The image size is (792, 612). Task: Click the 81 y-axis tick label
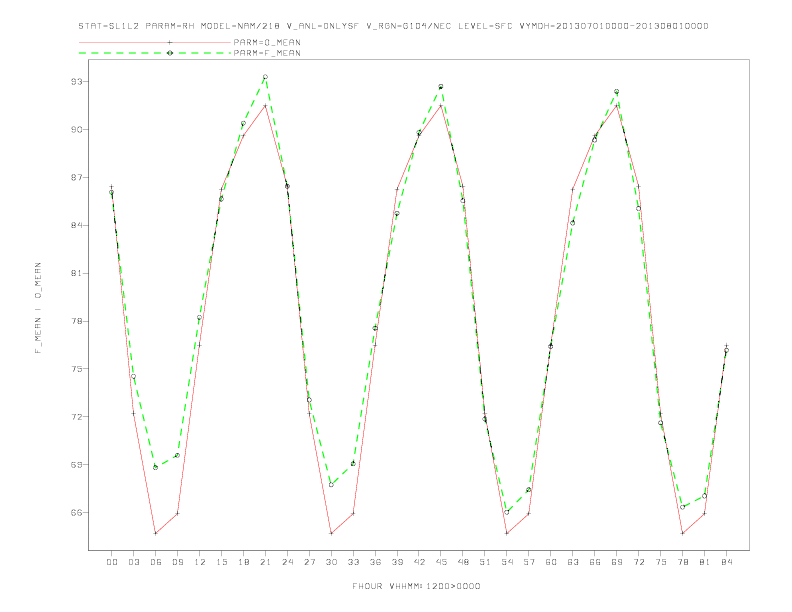pos(76,273)
